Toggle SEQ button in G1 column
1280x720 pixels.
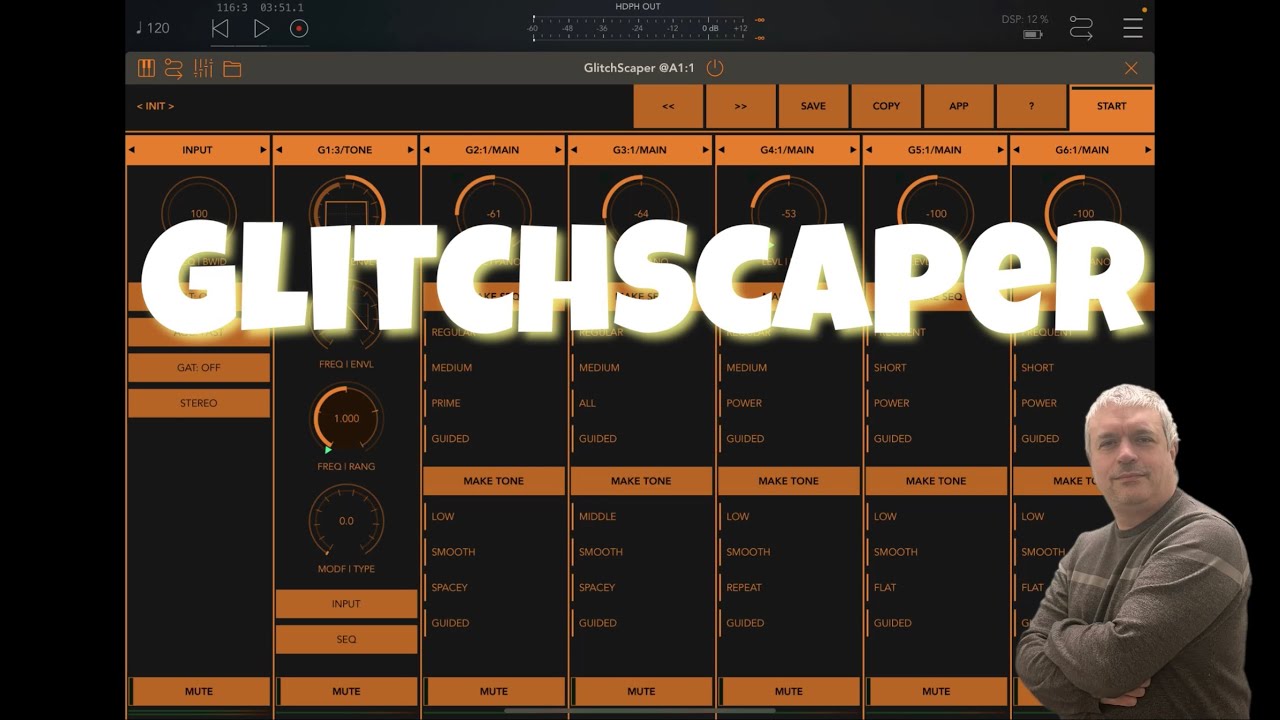tap(346, 639)
